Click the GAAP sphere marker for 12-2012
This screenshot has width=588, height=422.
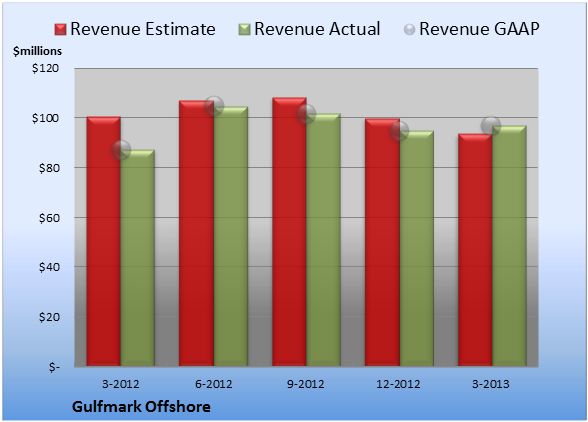coord(399,131)
